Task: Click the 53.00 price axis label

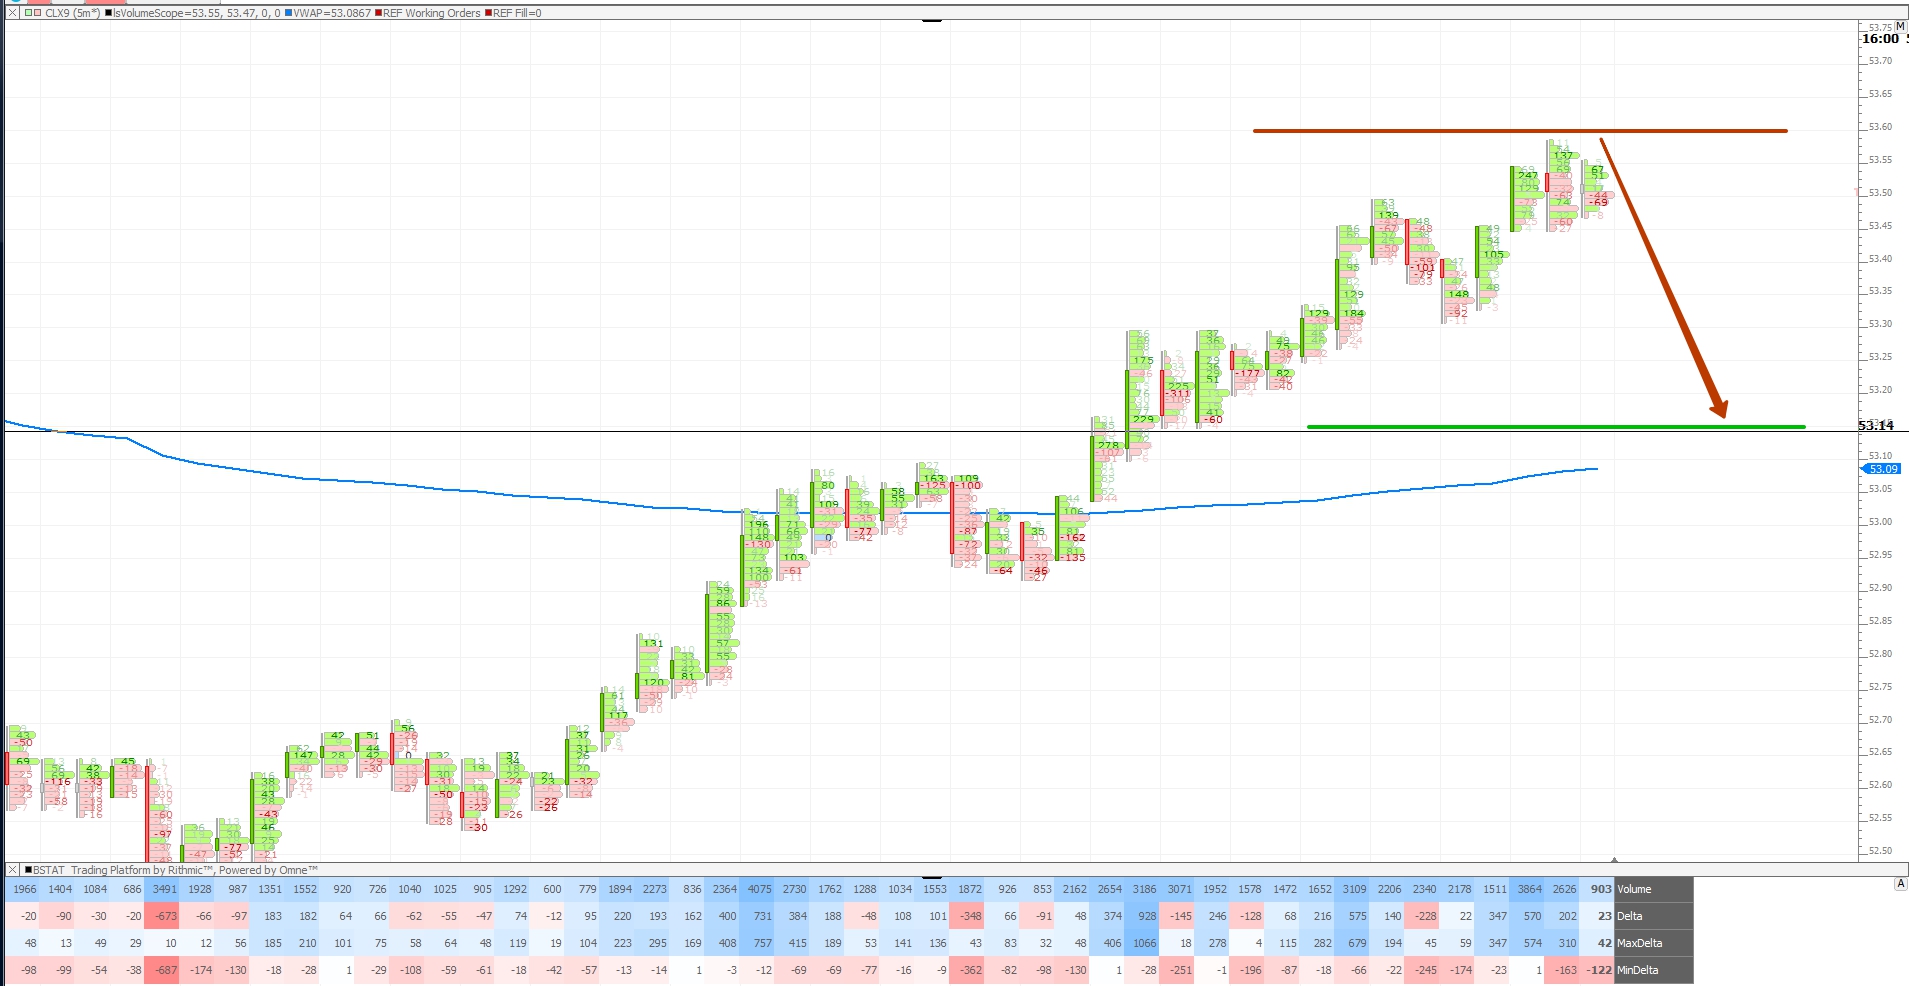Action: pyautogui.click(x=1880, y=522)
